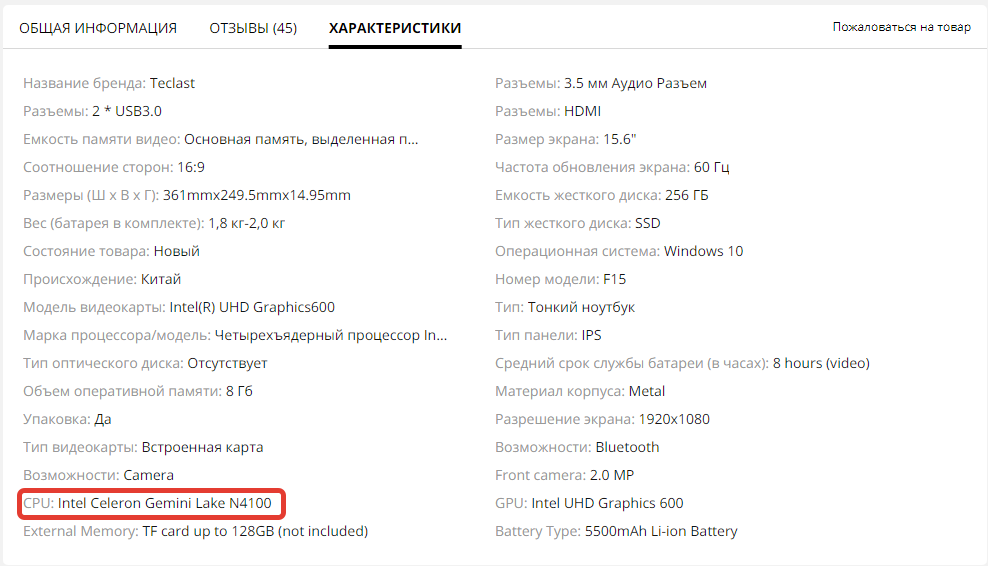Select the ХАРАКТЕРИСТИКИ tab
This screenshot has height=566, width=988.
(395, 28)
